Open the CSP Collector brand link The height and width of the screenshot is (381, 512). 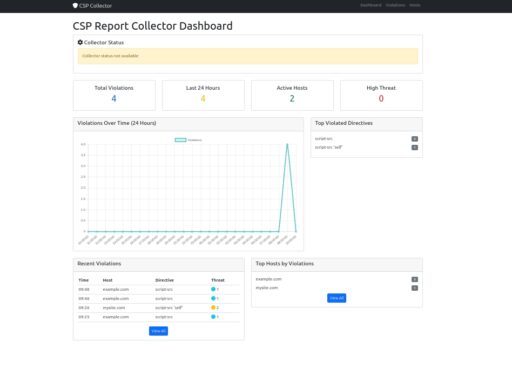[92, 5]
